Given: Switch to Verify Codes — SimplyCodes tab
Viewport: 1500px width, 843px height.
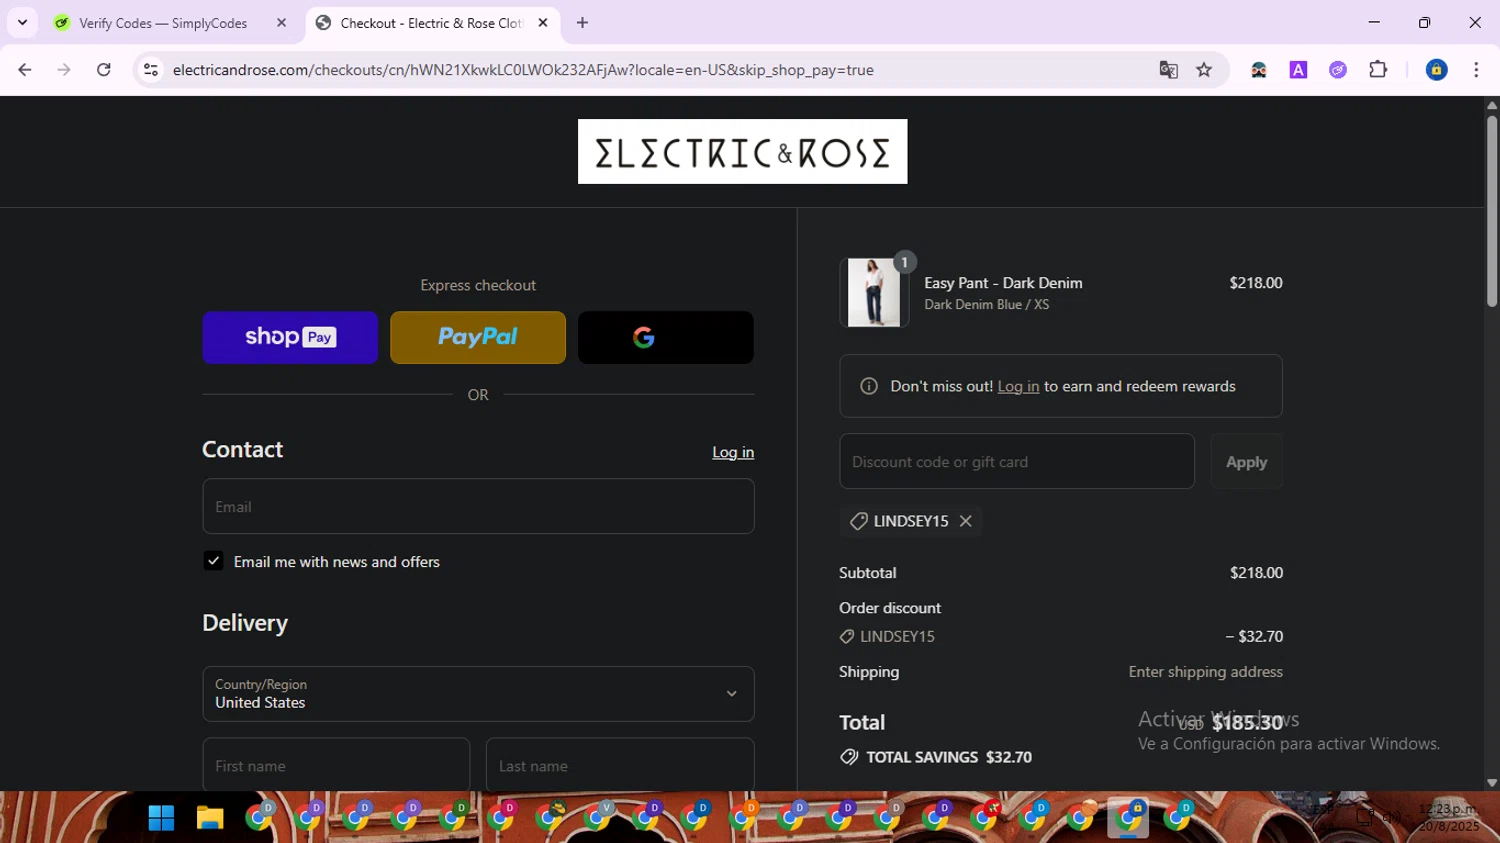Looking at the screenshot, I should 170,23.
